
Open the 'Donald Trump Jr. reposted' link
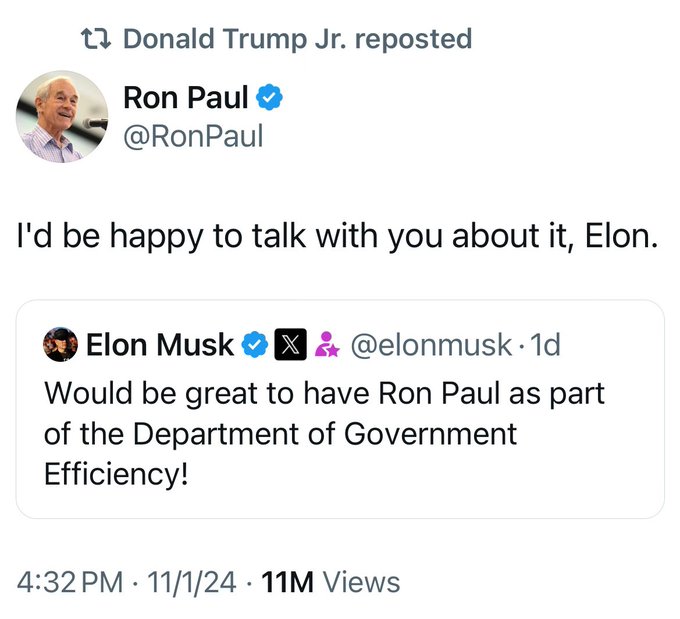(296, 40)
